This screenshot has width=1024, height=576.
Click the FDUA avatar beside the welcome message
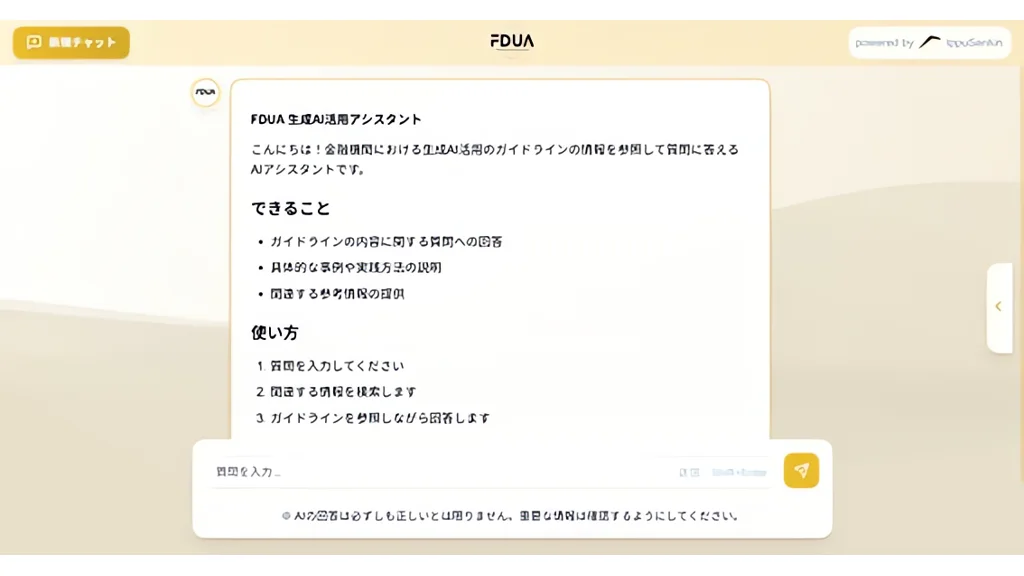click(x=205, y=92)
